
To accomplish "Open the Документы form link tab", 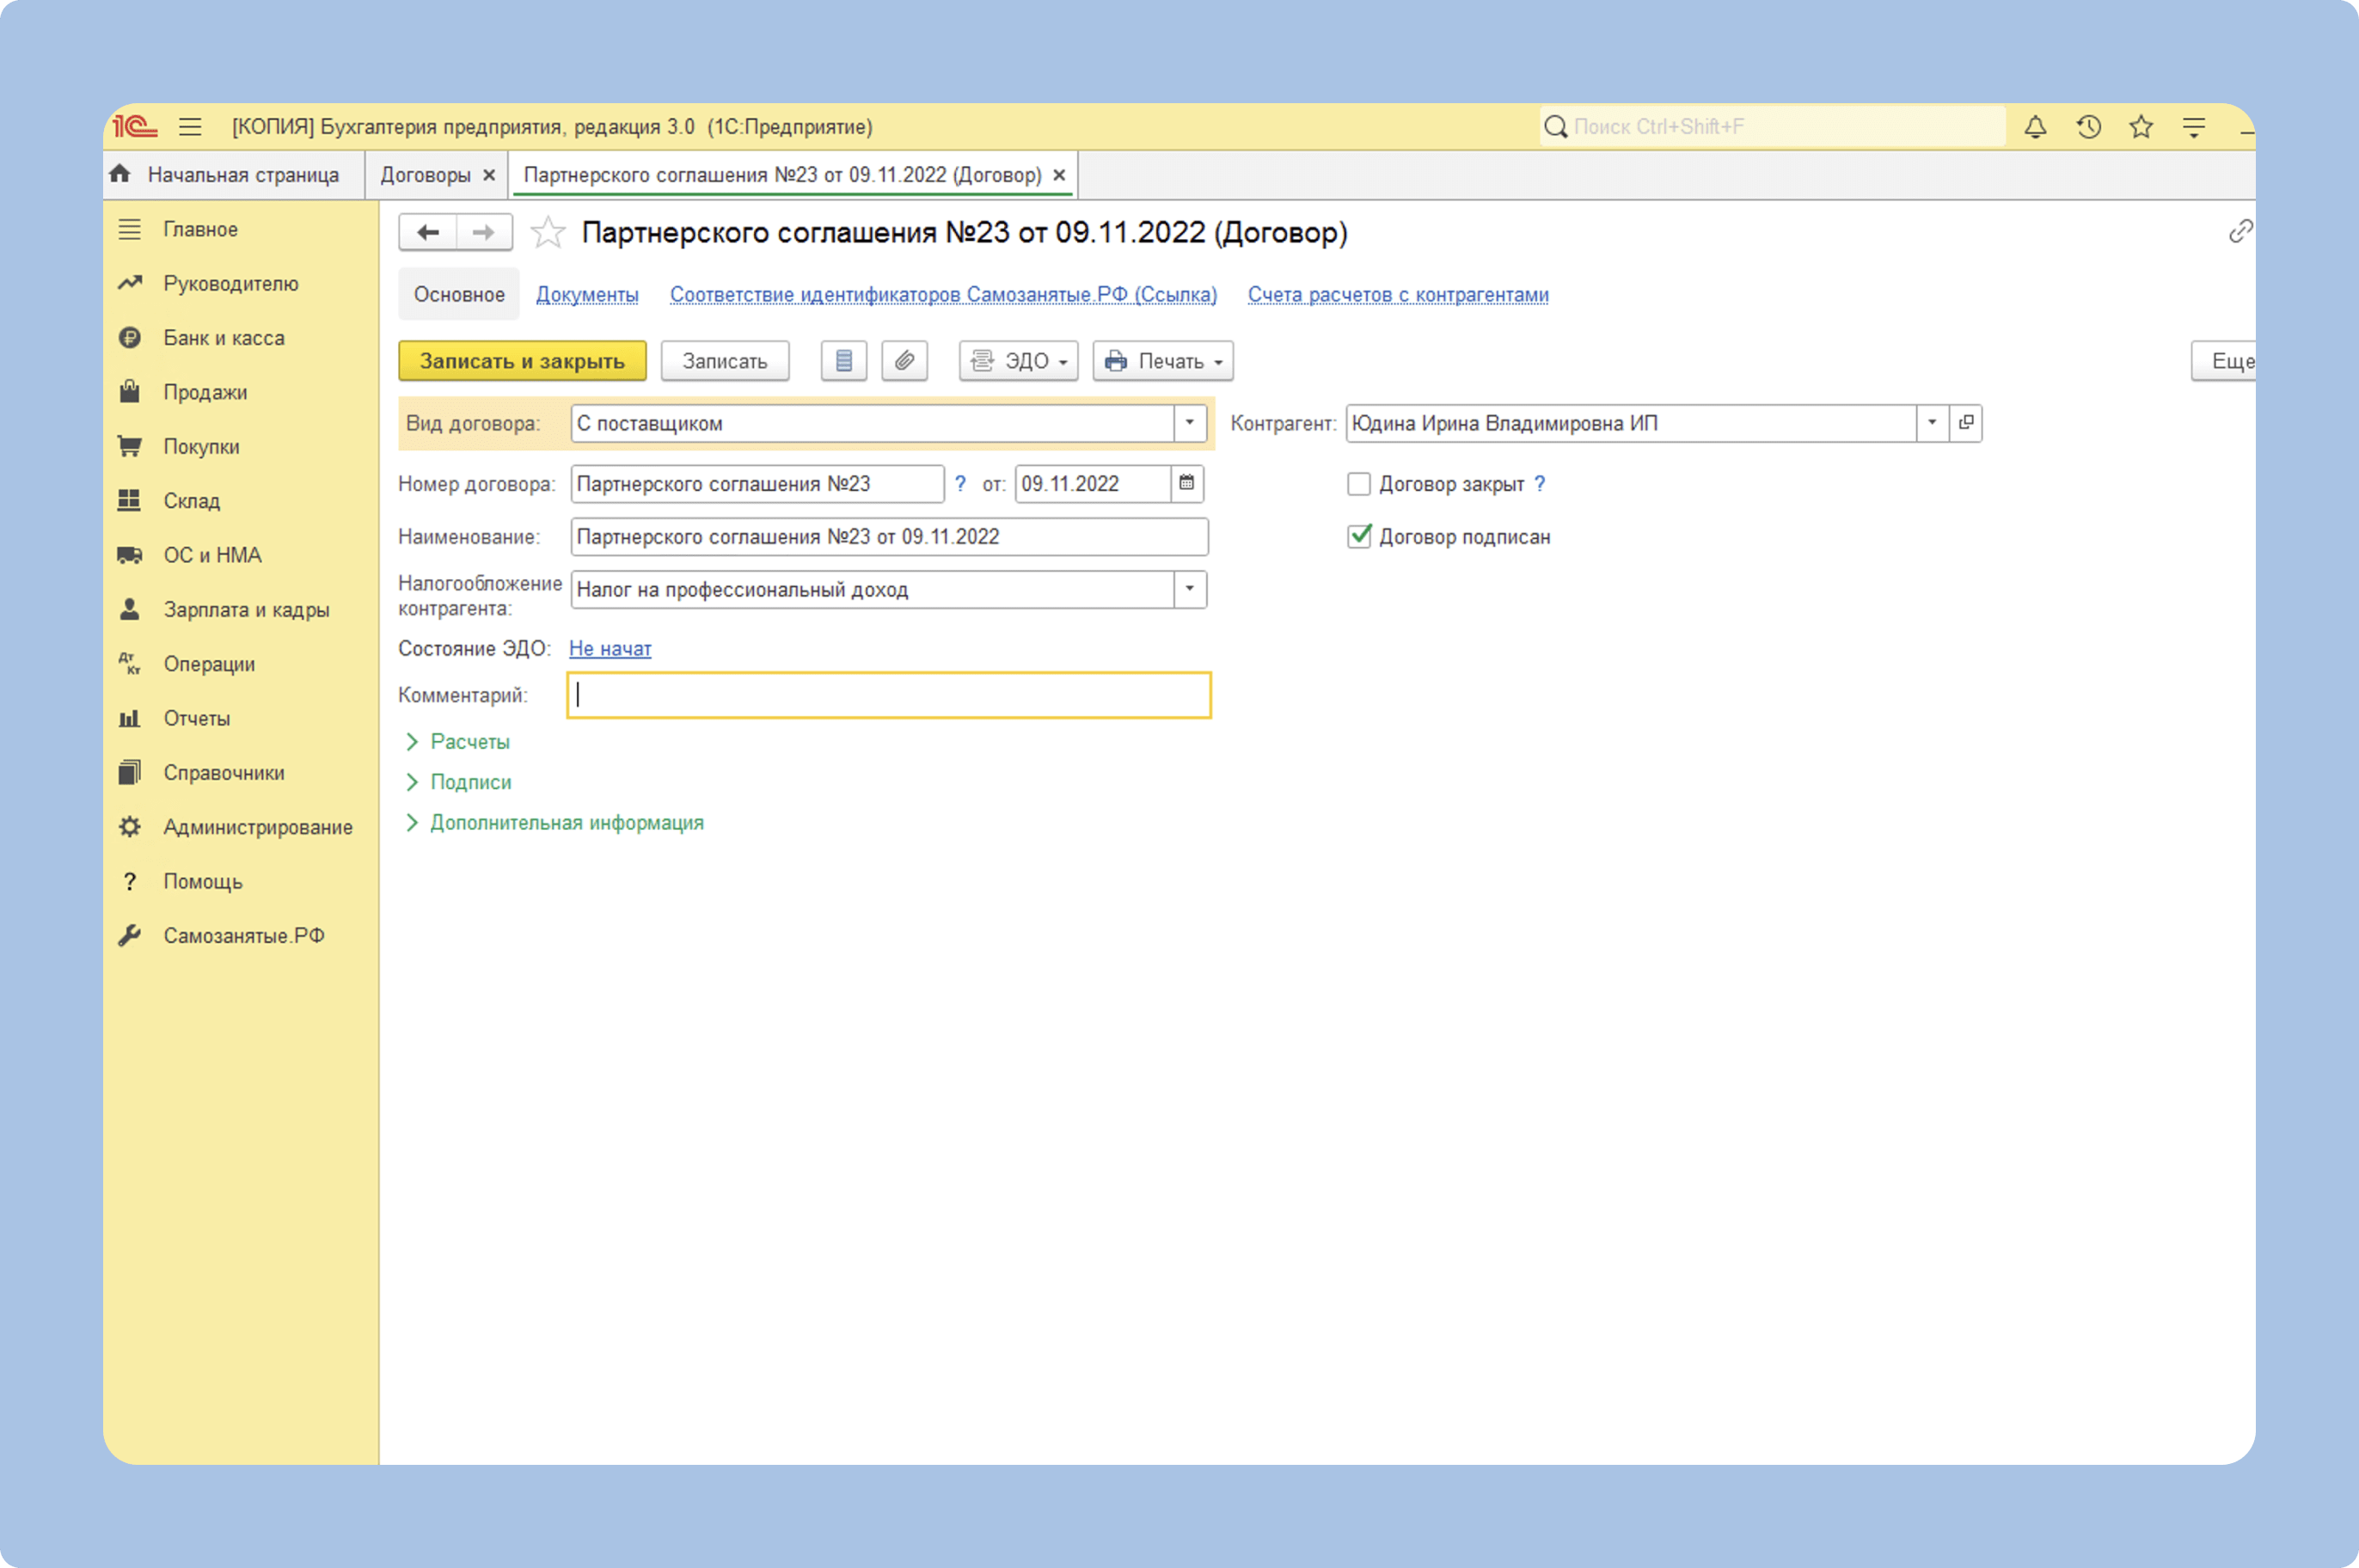I will point(587,295).
